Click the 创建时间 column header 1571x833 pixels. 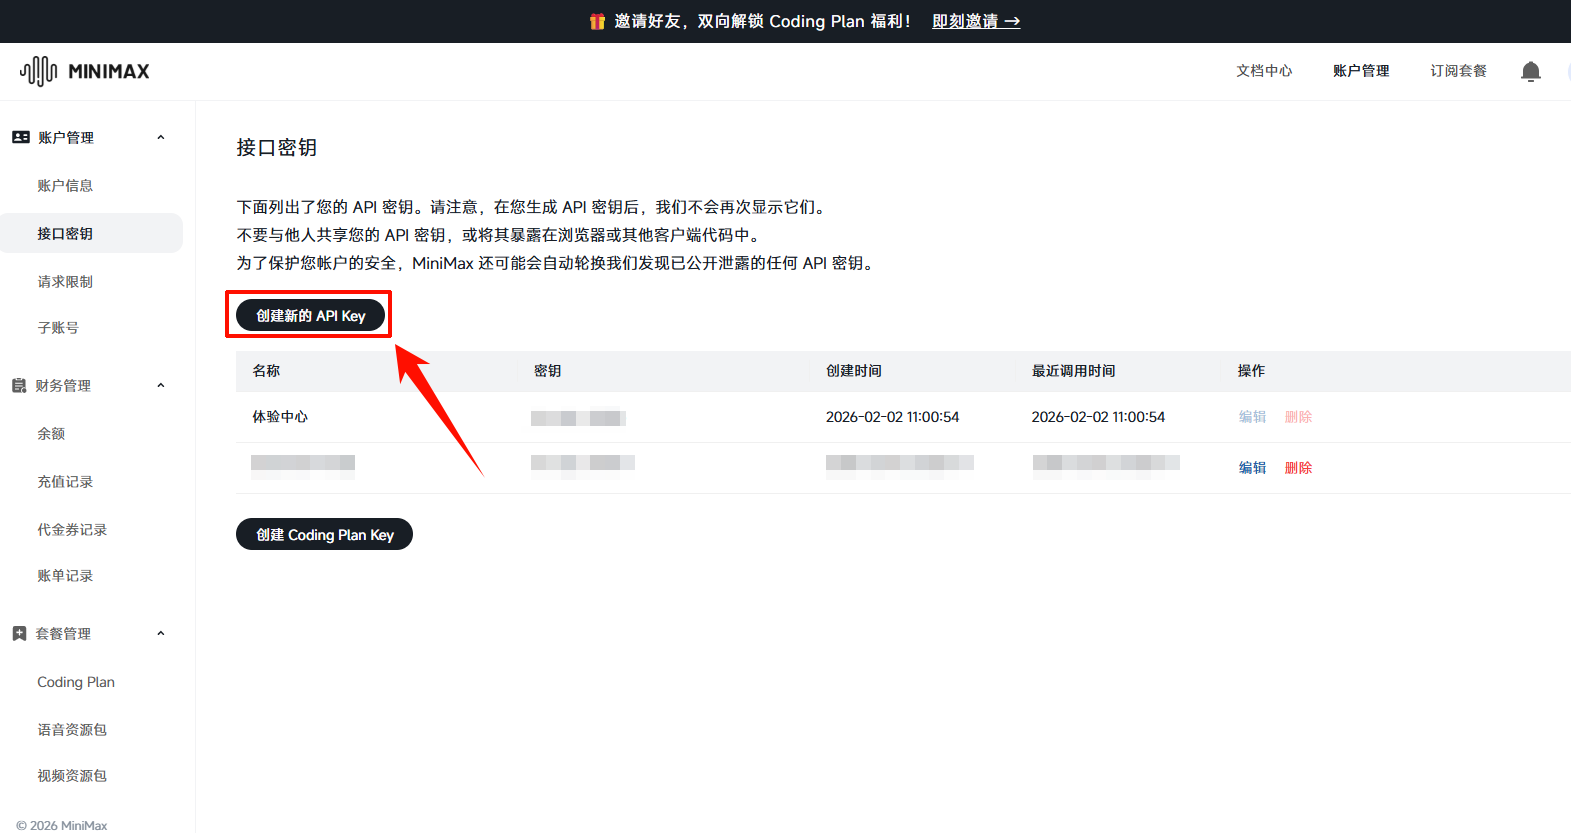coord(854,371)
